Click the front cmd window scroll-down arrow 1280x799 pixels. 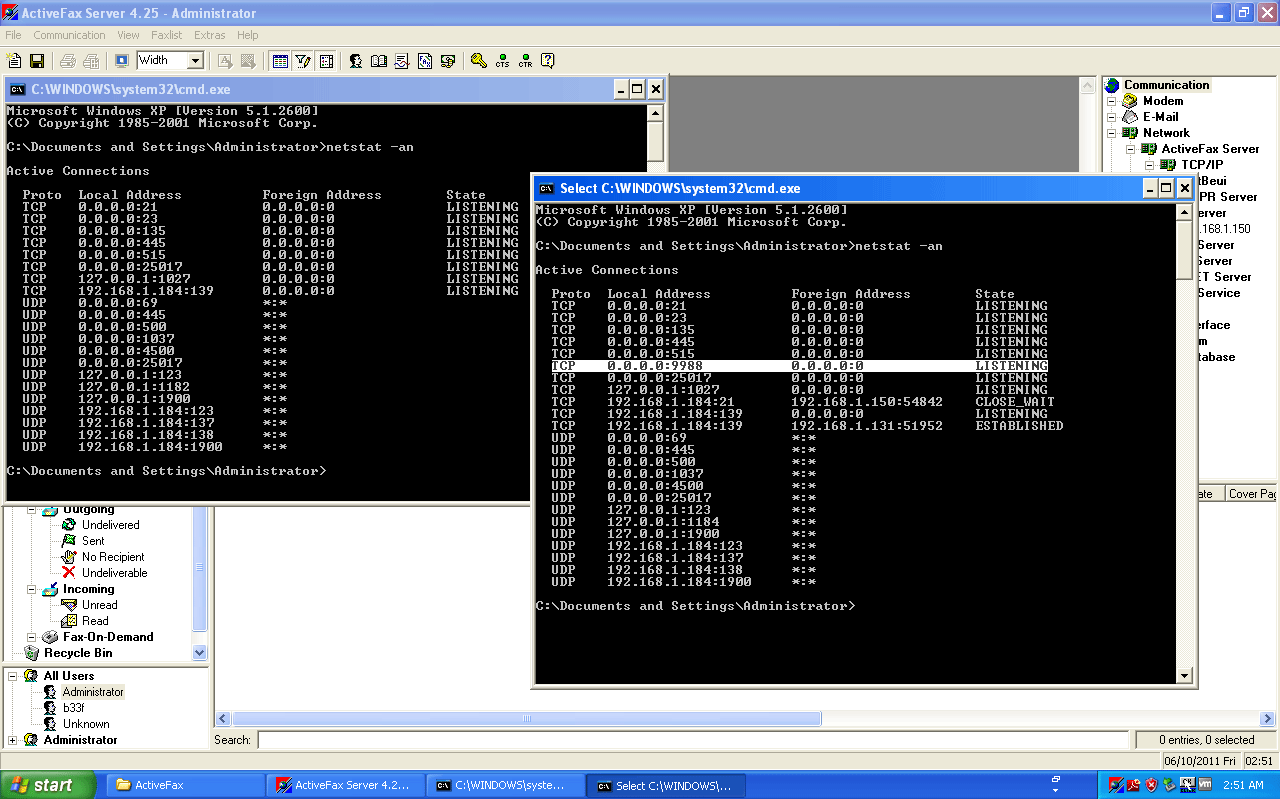point(1185,676)
